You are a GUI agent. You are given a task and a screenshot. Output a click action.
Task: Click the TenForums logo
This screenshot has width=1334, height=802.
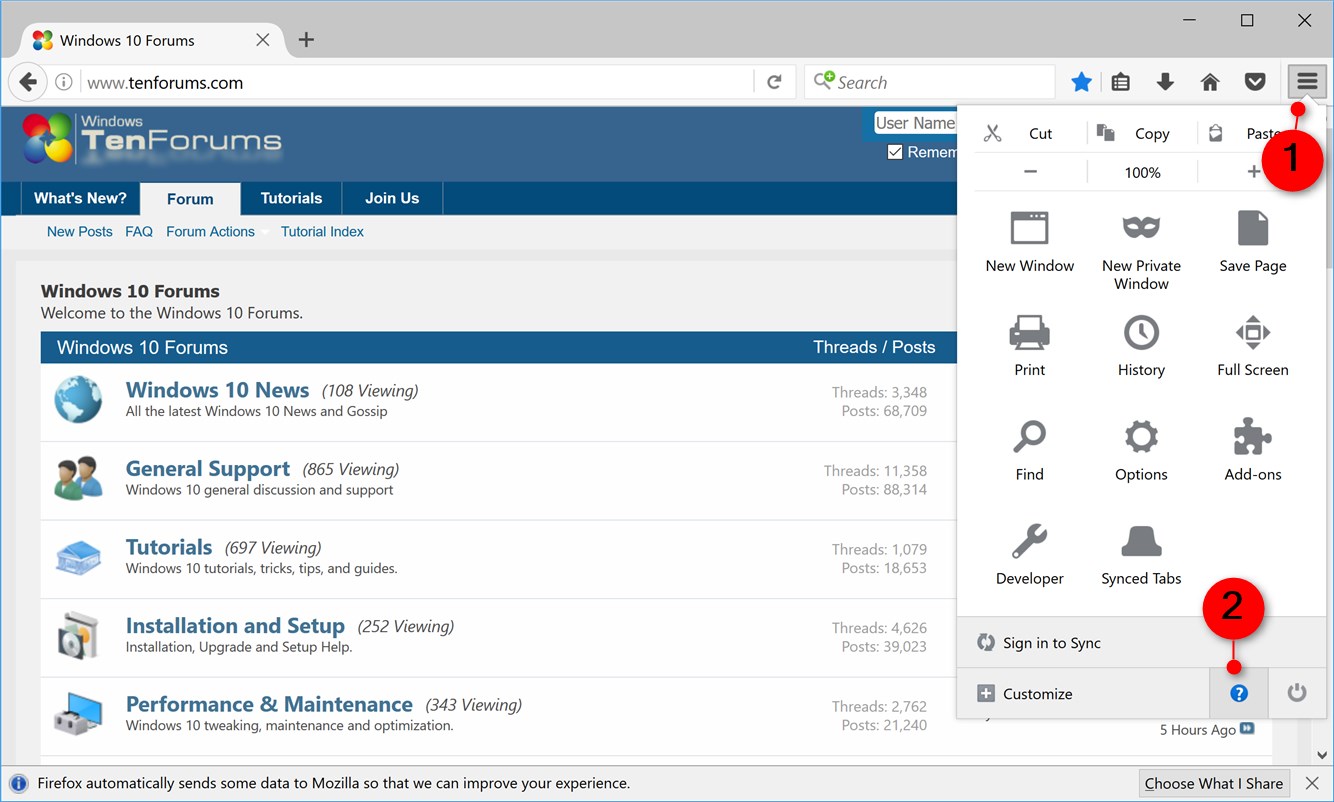(152, 138)
